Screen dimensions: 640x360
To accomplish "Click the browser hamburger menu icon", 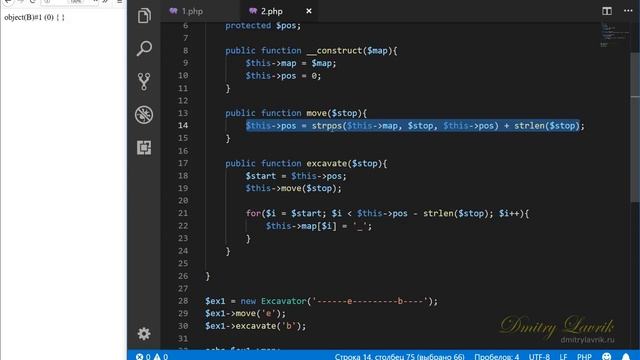I will coord(120,2).
